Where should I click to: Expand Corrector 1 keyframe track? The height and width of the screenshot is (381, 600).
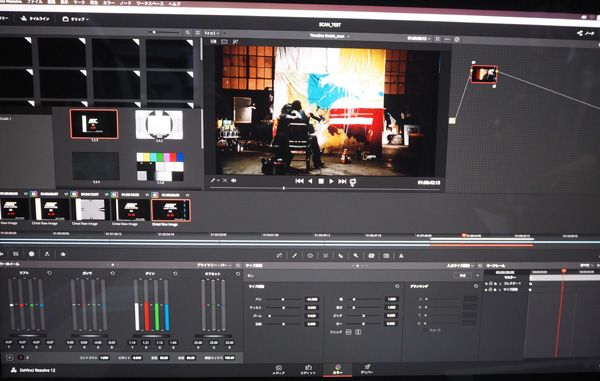pyautogui.click(x=501, y=283)
